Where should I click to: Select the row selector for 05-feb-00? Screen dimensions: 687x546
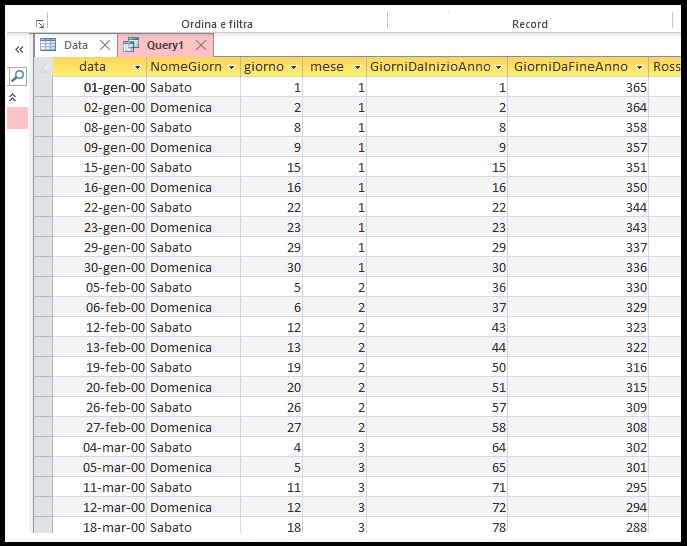[x=43, y=287]
